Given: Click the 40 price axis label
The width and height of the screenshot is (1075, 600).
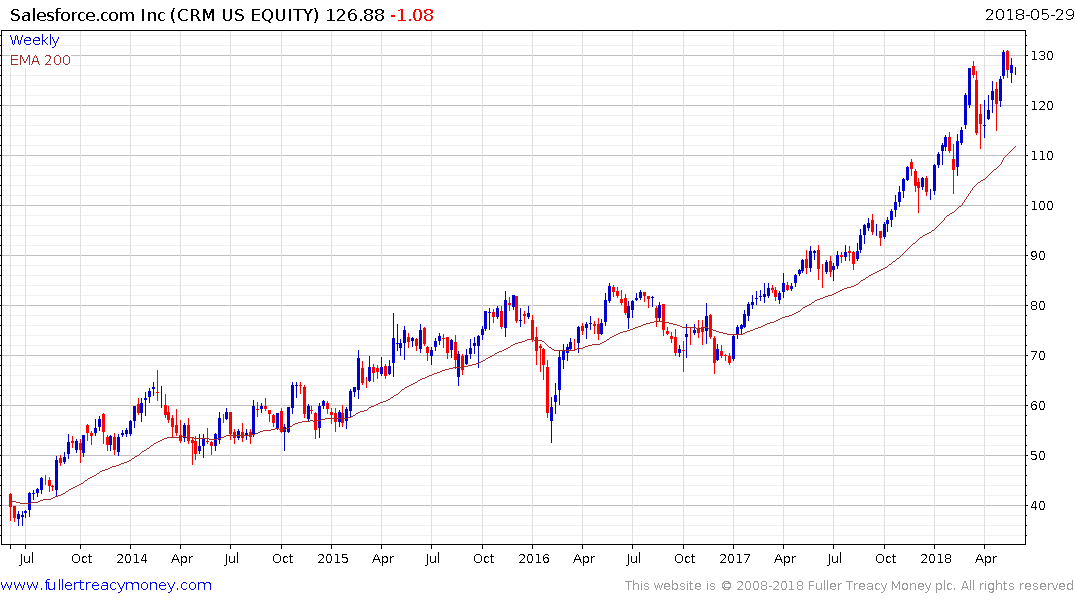Looking at the screenshot, I should tap(1038, 506).
